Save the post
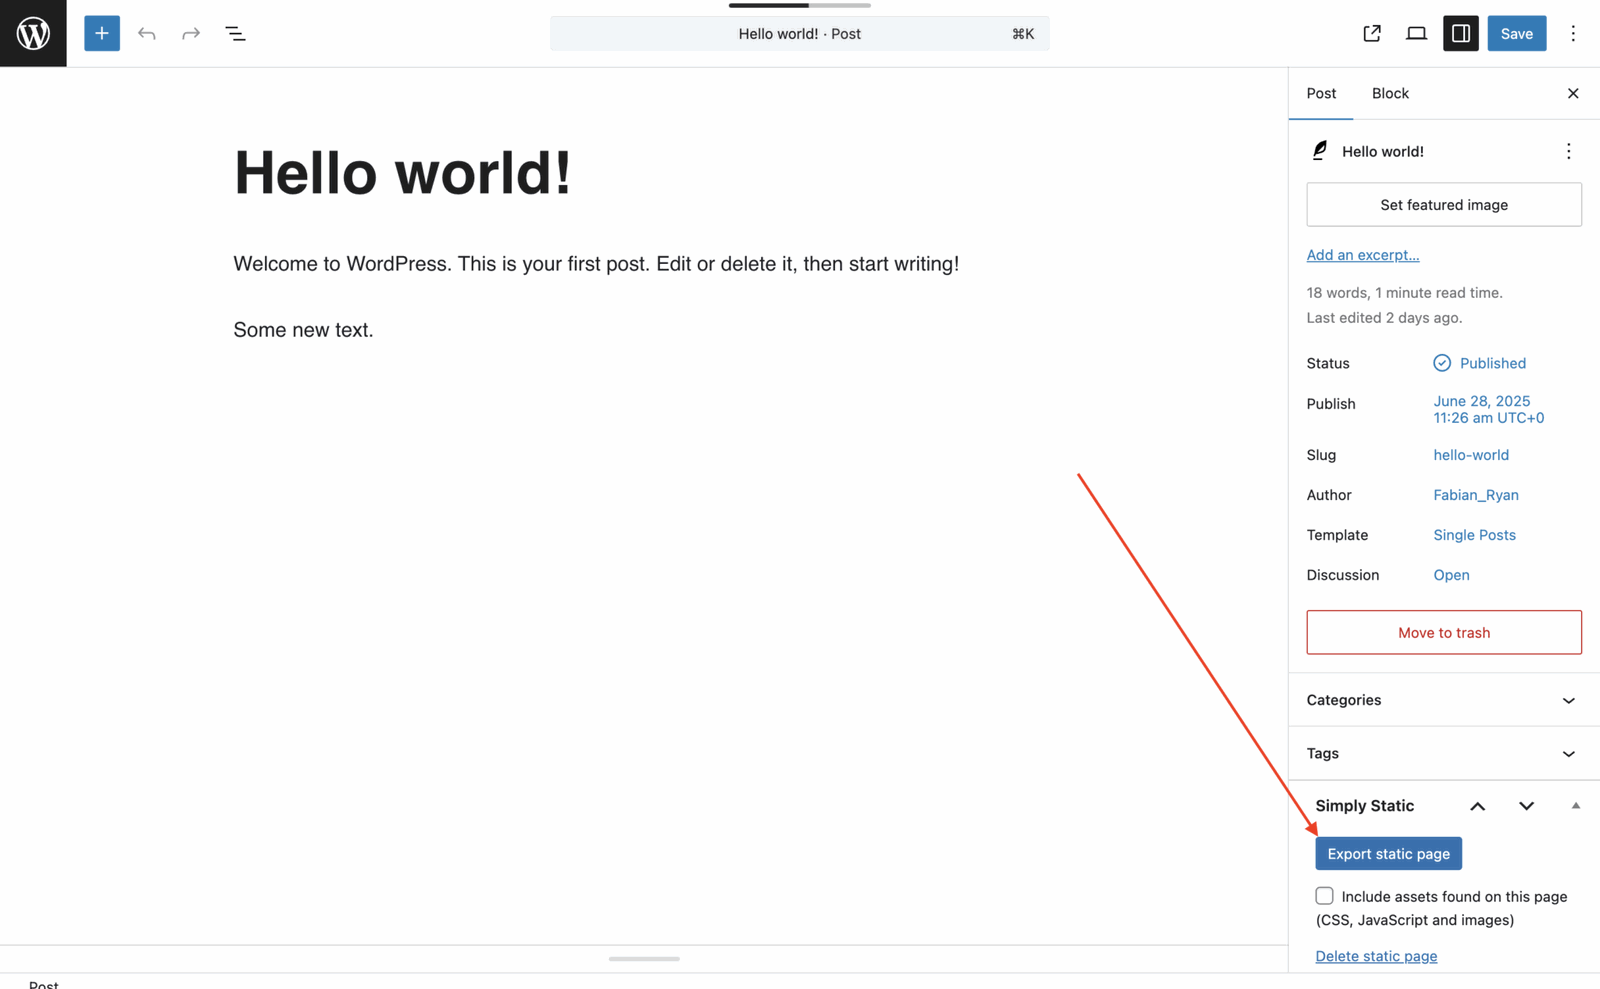1600x989 pixels. coord(1517,33)
